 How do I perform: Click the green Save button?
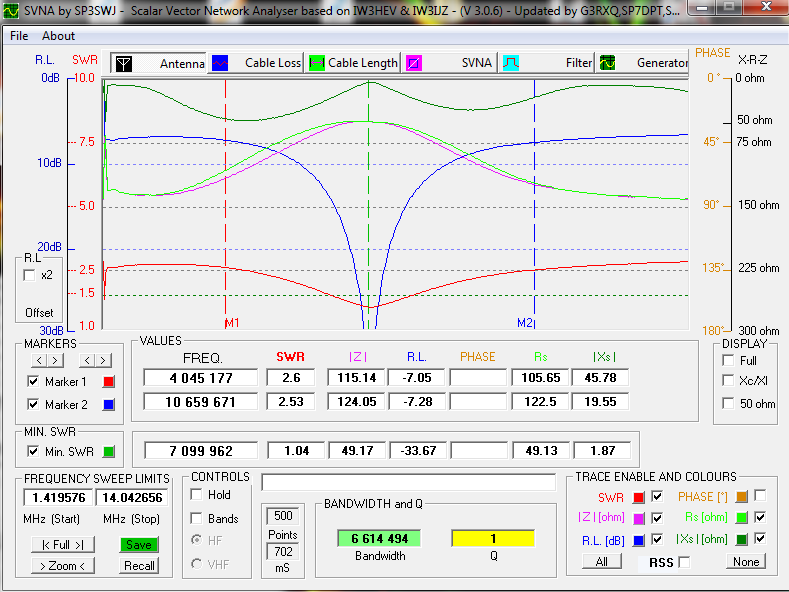click(x=139, y=545)
